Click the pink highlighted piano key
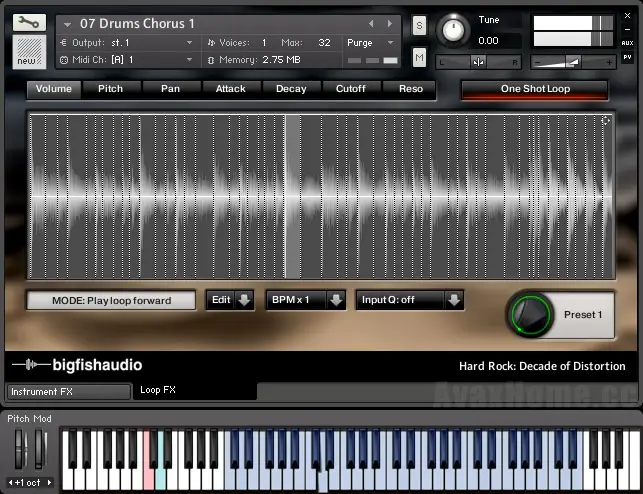643x494 pixels. pos(148,478)
